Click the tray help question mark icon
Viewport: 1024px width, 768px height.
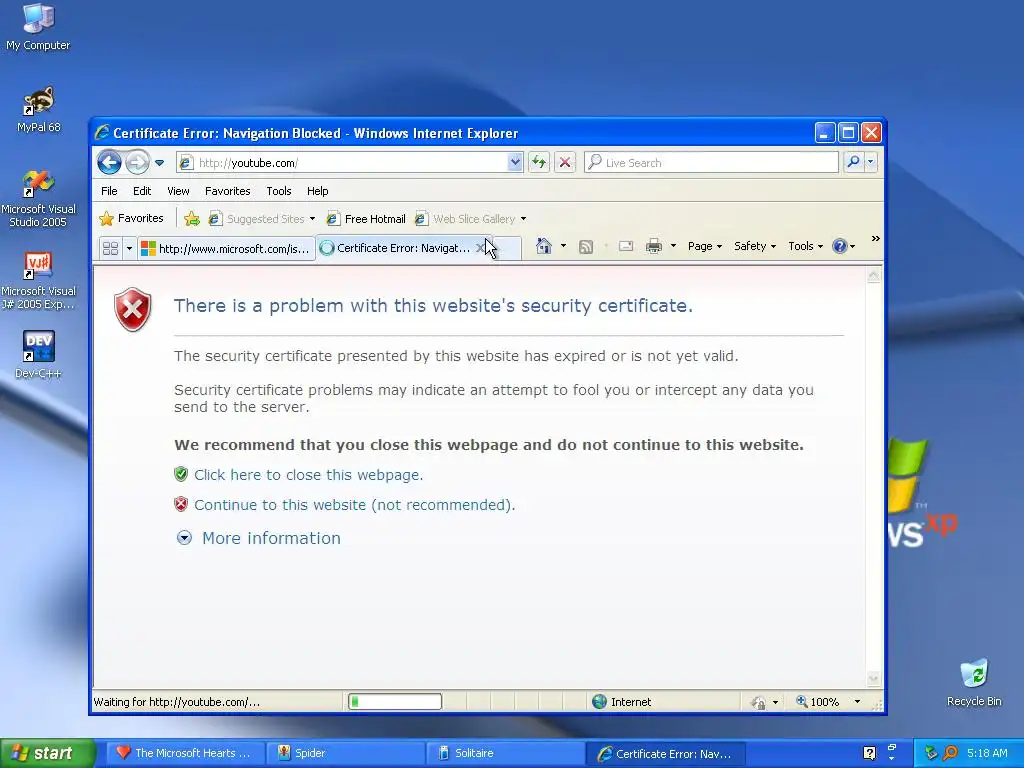point(869,753)
